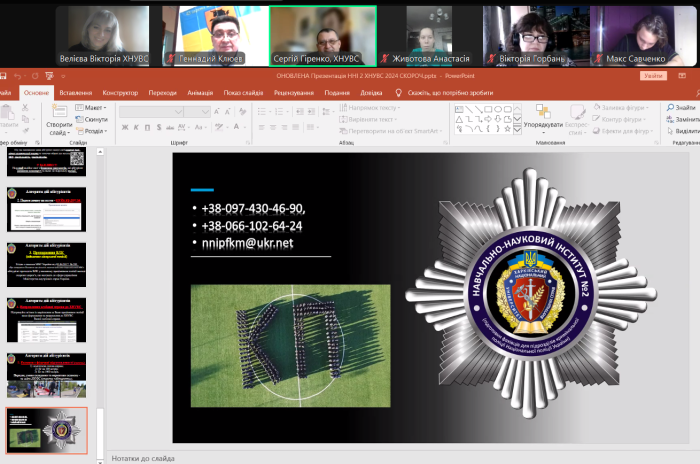700x464 pixels.
Task: Click the Знайти (Find) search icon
Action: [680, 107]
